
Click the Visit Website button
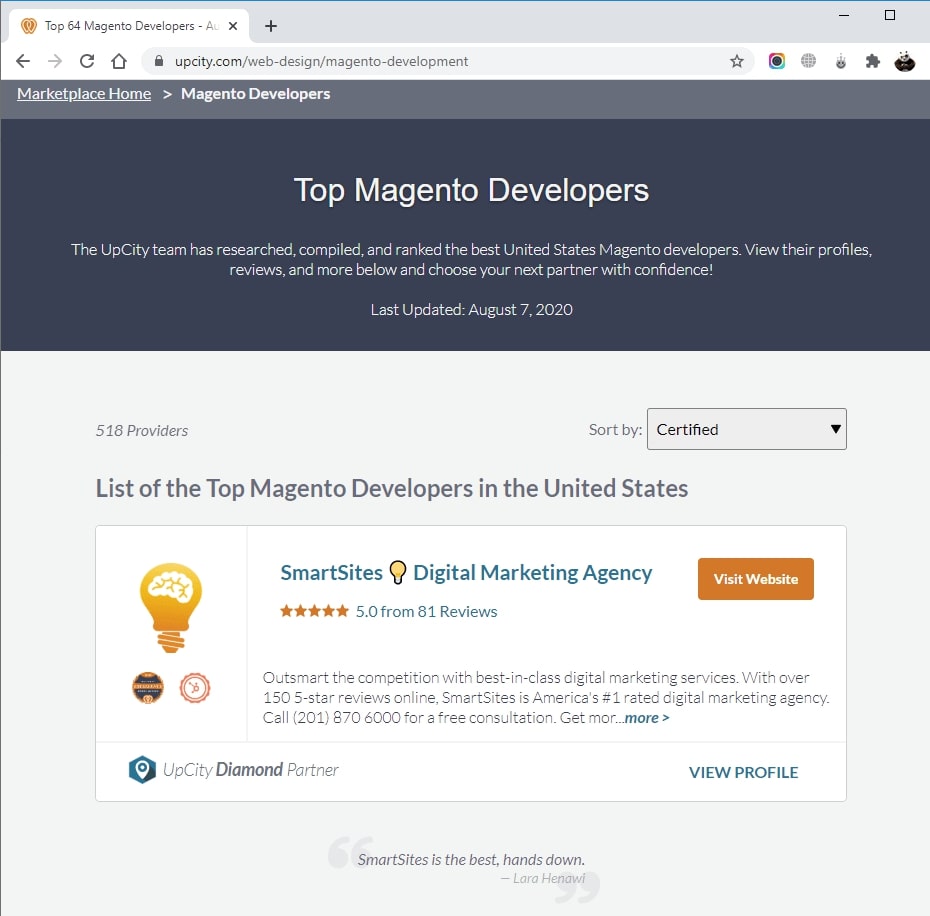coord(756,579)
